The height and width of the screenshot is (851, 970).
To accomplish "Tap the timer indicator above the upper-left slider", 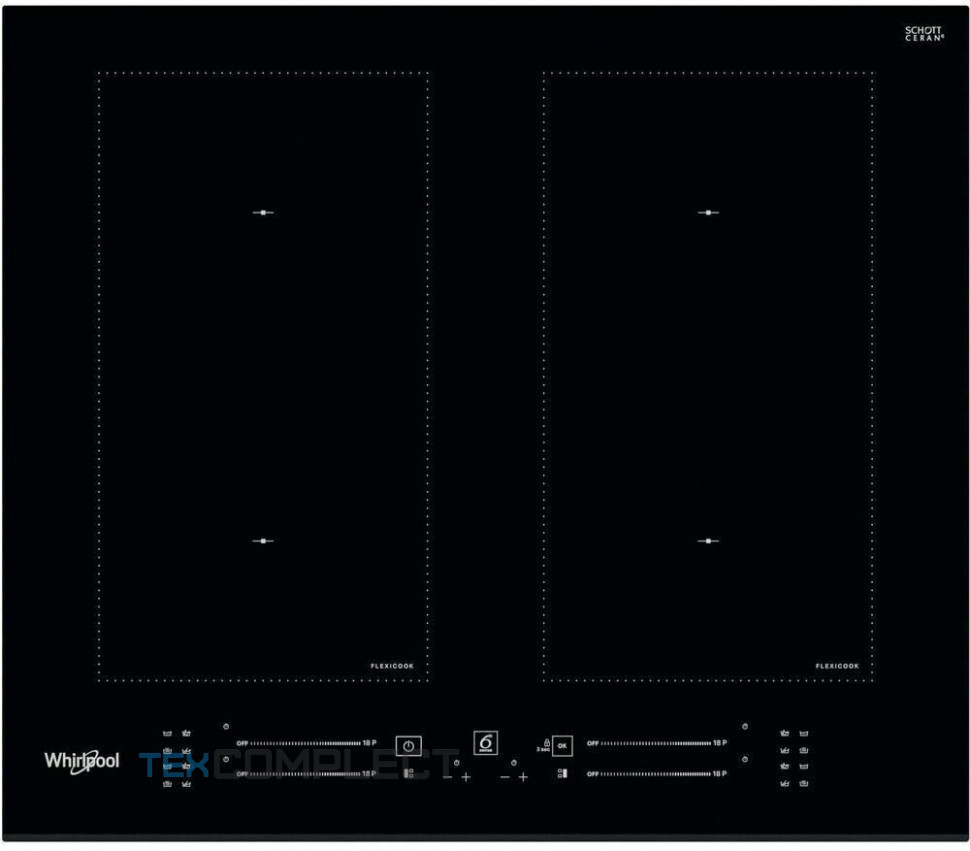I will pos(226,727).
